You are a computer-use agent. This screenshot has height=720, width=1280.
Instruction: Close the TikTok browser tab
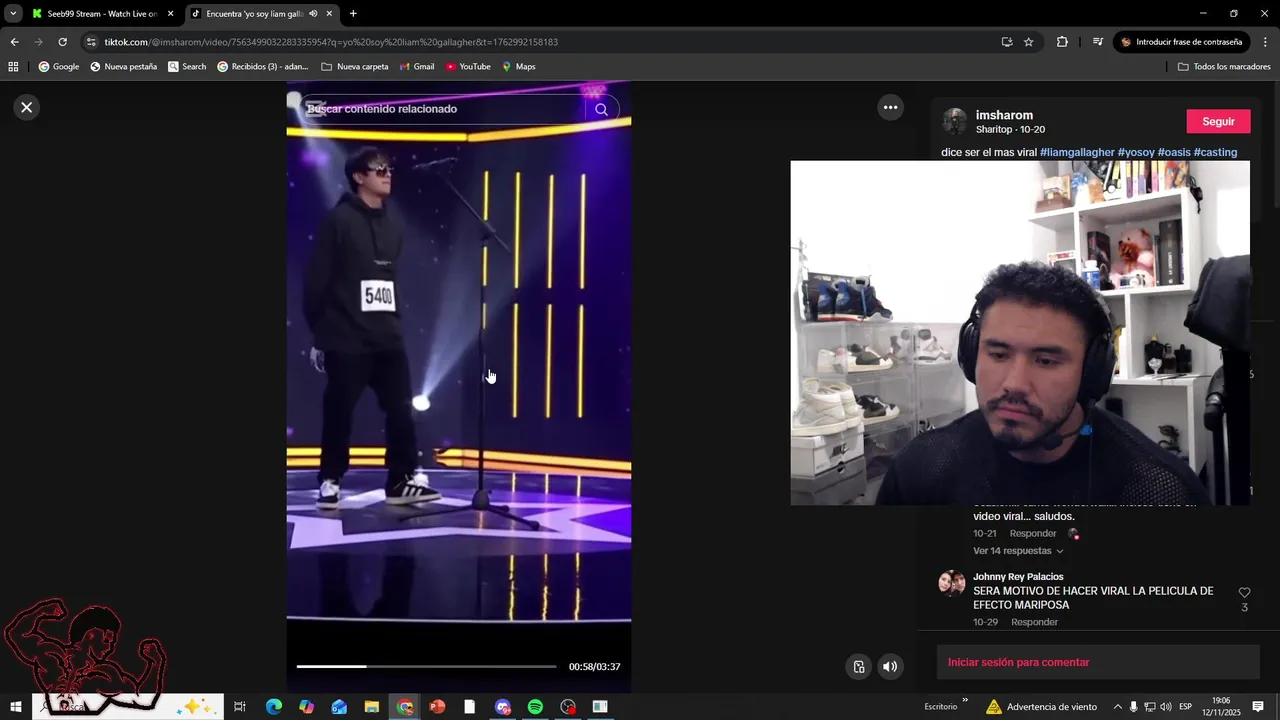pyautogui.click(x=329, y=14)
